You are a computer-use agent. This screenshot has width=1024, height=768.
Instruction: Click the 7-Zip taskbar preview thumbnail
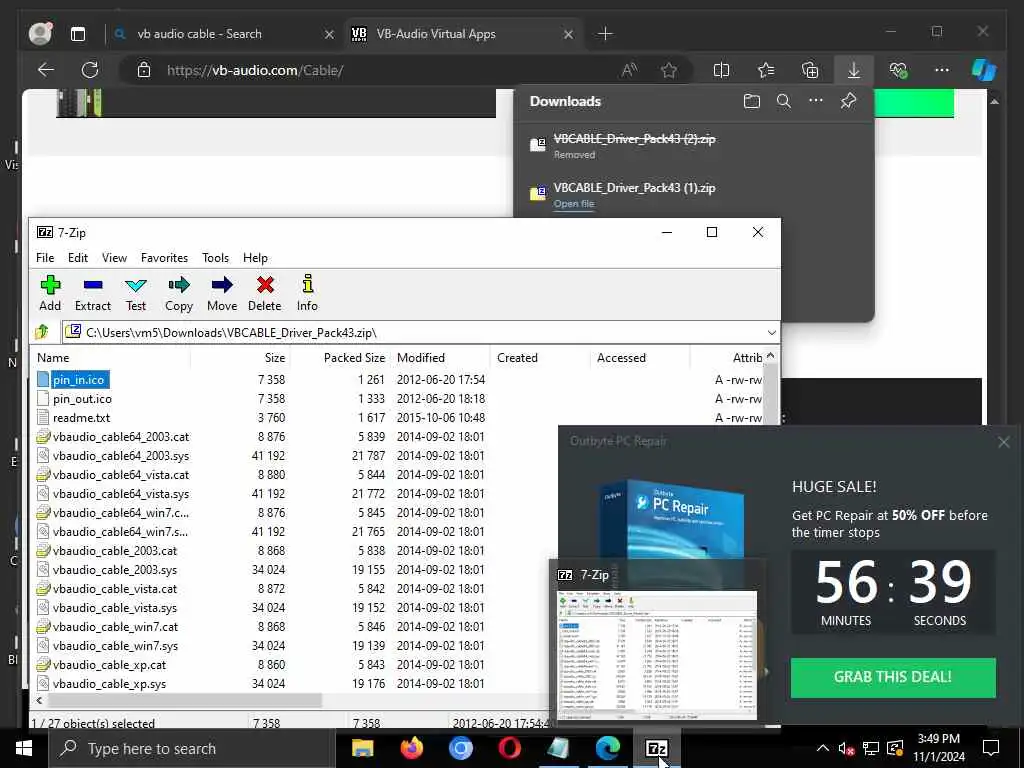[658, 655]
